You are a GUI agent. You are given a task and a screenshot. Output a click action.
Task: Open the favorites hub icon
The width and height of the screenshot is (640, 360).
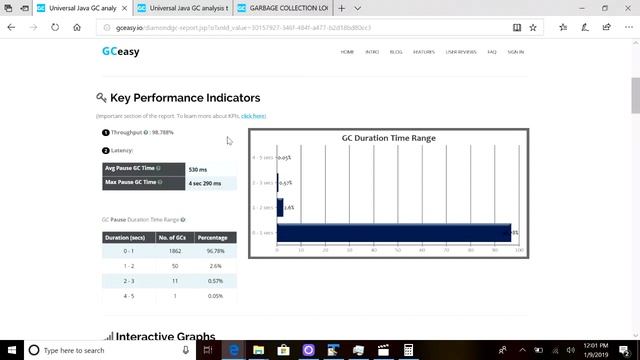tap(563, 27)
